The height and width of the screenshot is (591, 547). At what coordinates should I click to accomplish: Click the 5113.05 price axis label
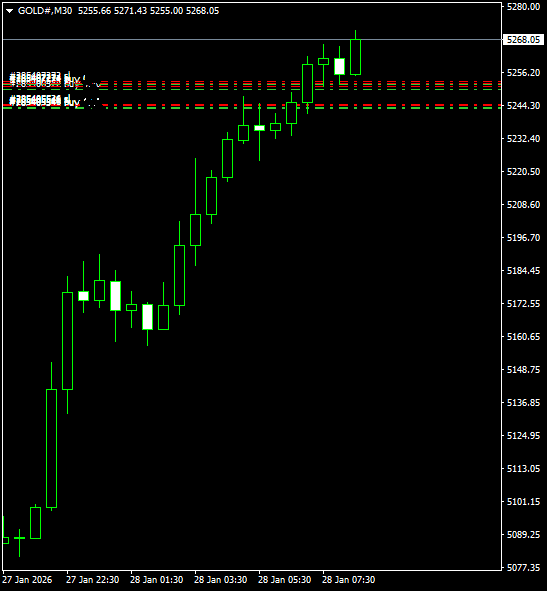click(x=523, y=469)
